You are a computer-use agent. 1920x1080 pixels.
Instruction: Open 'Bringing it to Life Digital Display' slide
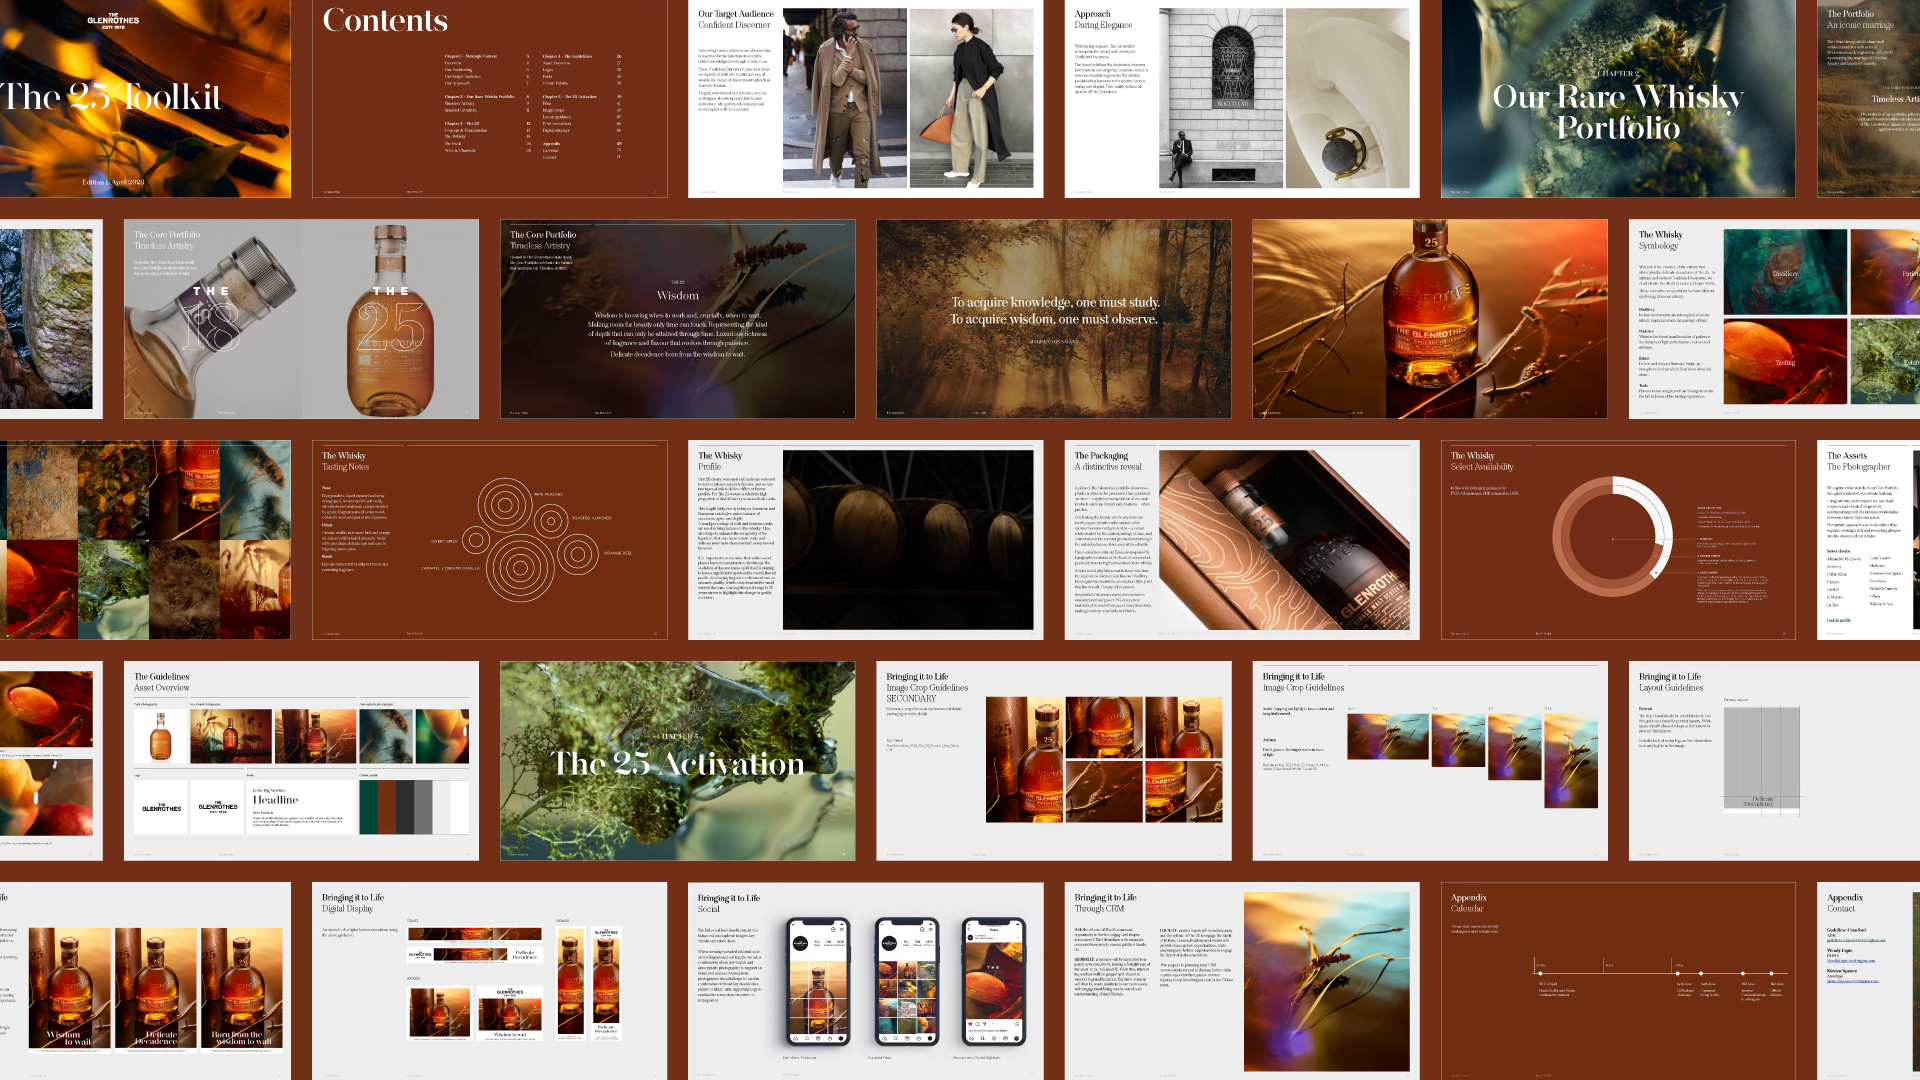(x=489, y=981)
